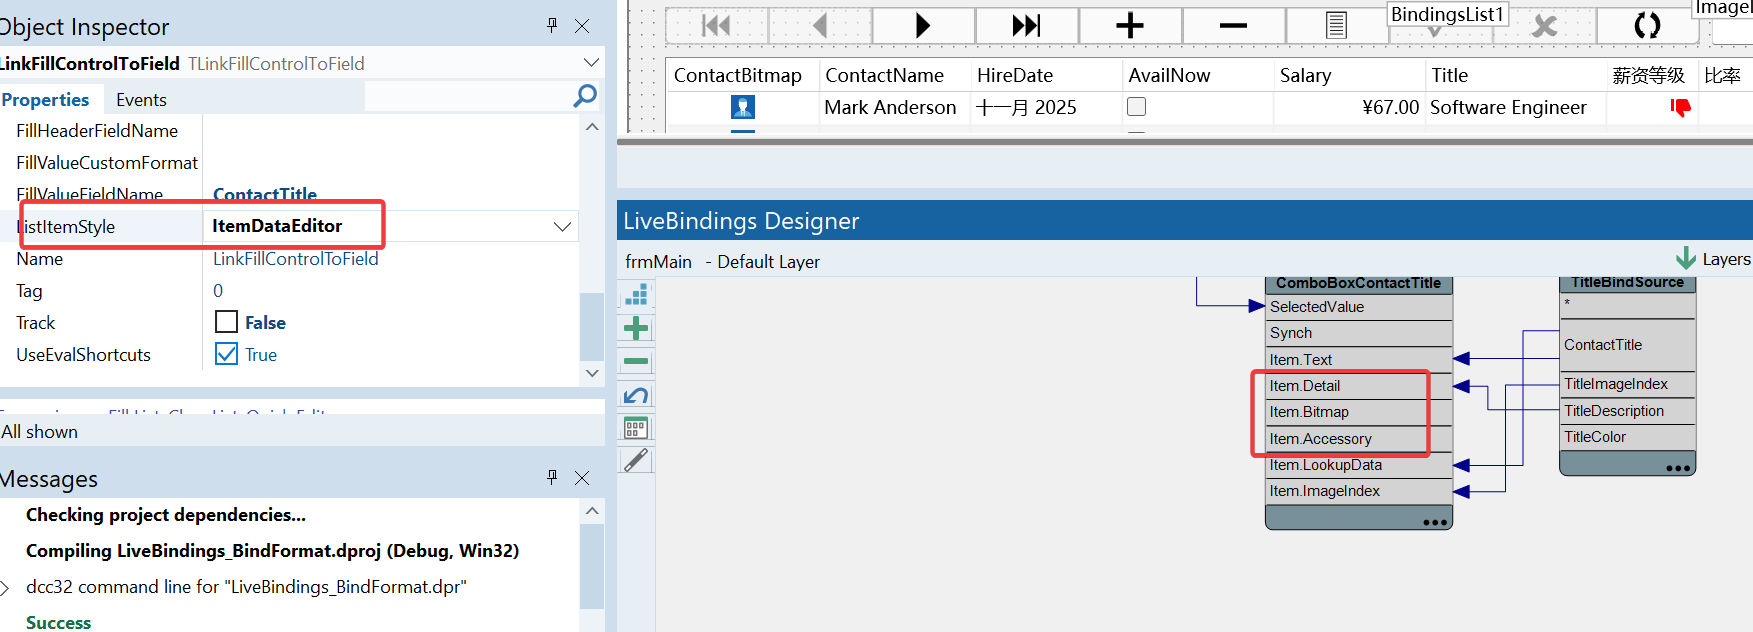Switch to the Events tab
Screen dimensions: 1753x632
coord(141,99)
